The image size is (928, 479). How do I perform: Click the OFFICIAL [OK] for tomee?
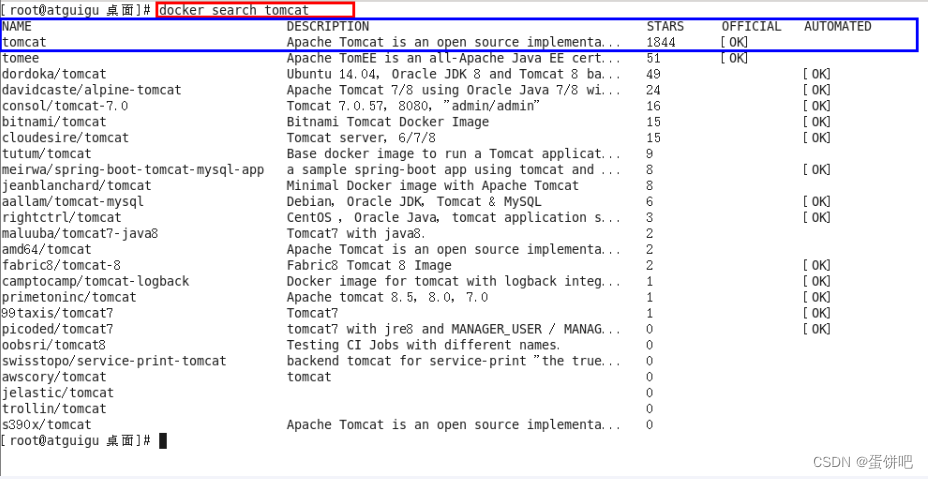pyautogui.click(x=734, y=59)
